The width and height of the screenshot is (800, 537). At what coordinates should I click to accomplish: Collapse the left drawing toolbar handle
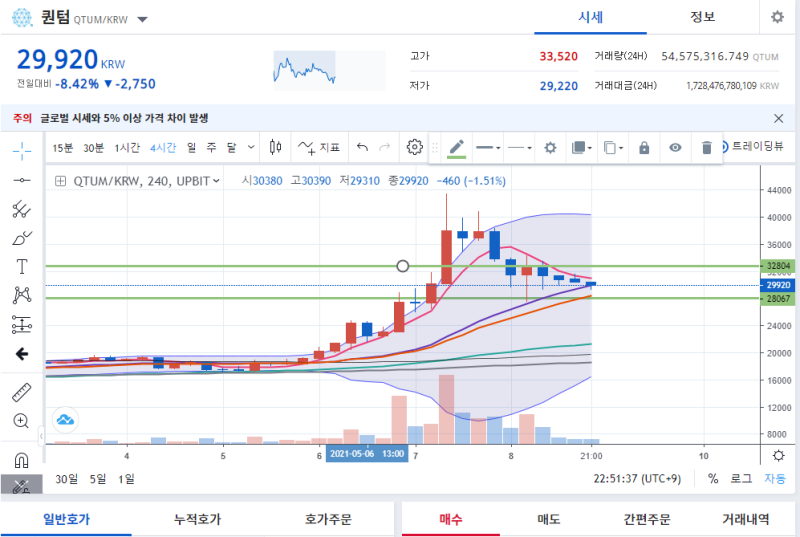pyautogui.click(x=41, y=436)
